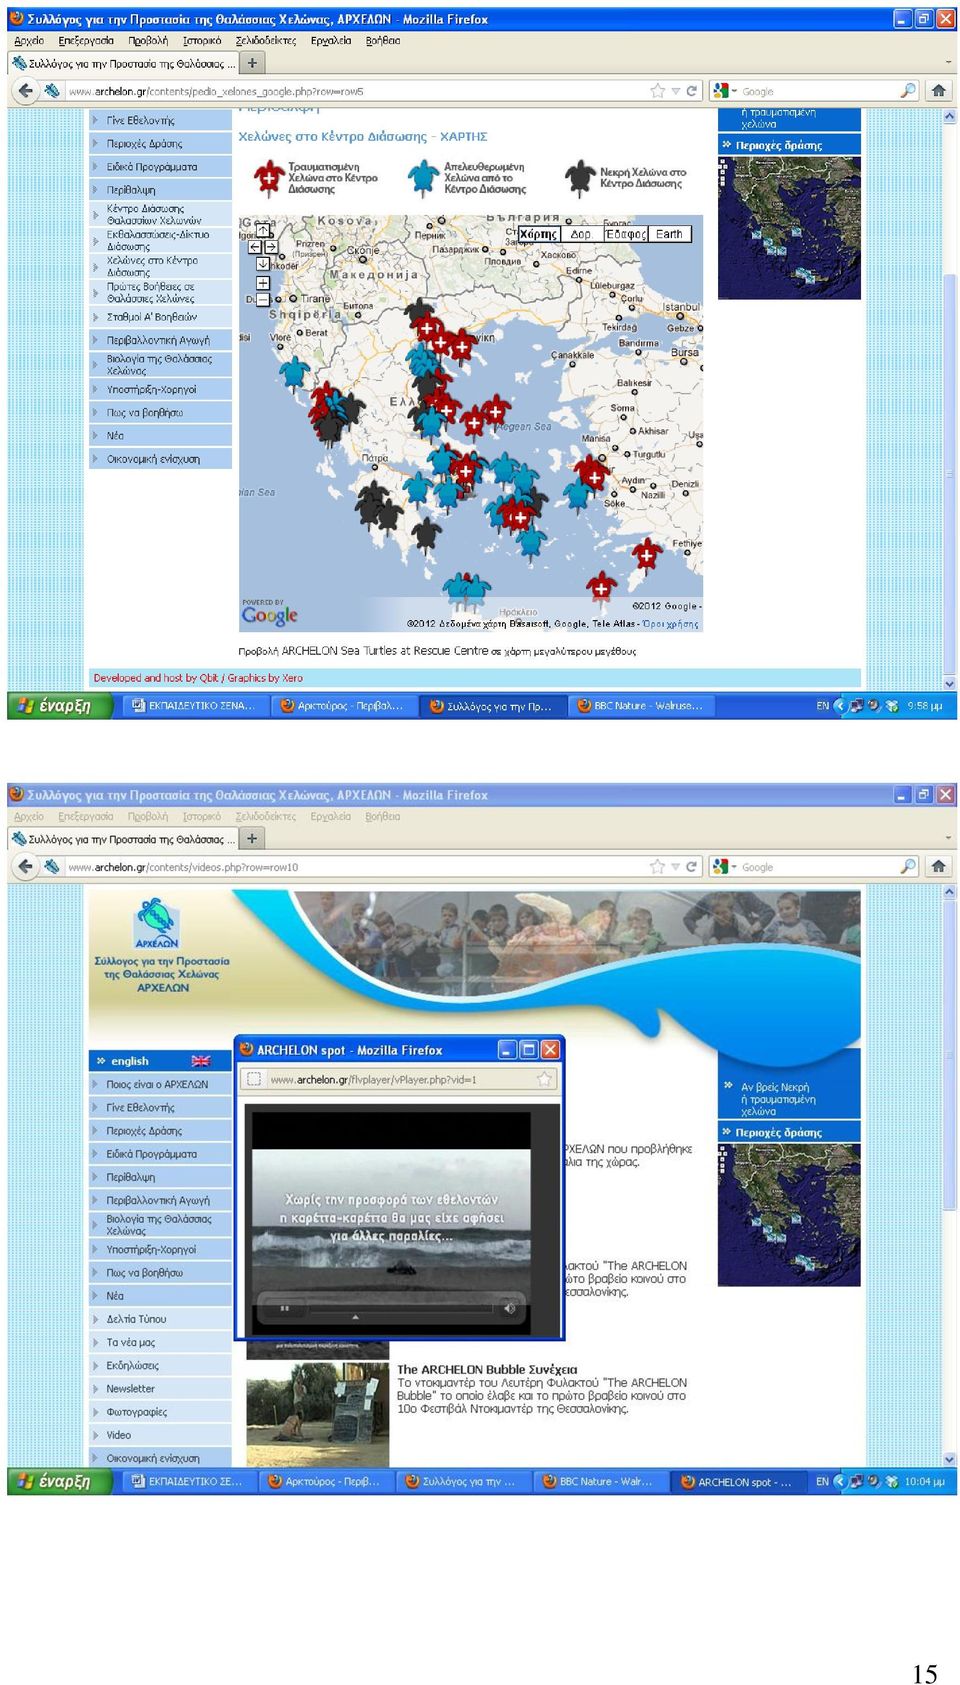Click page identity icon in ARCHELON spot popup

(254, 1079)
